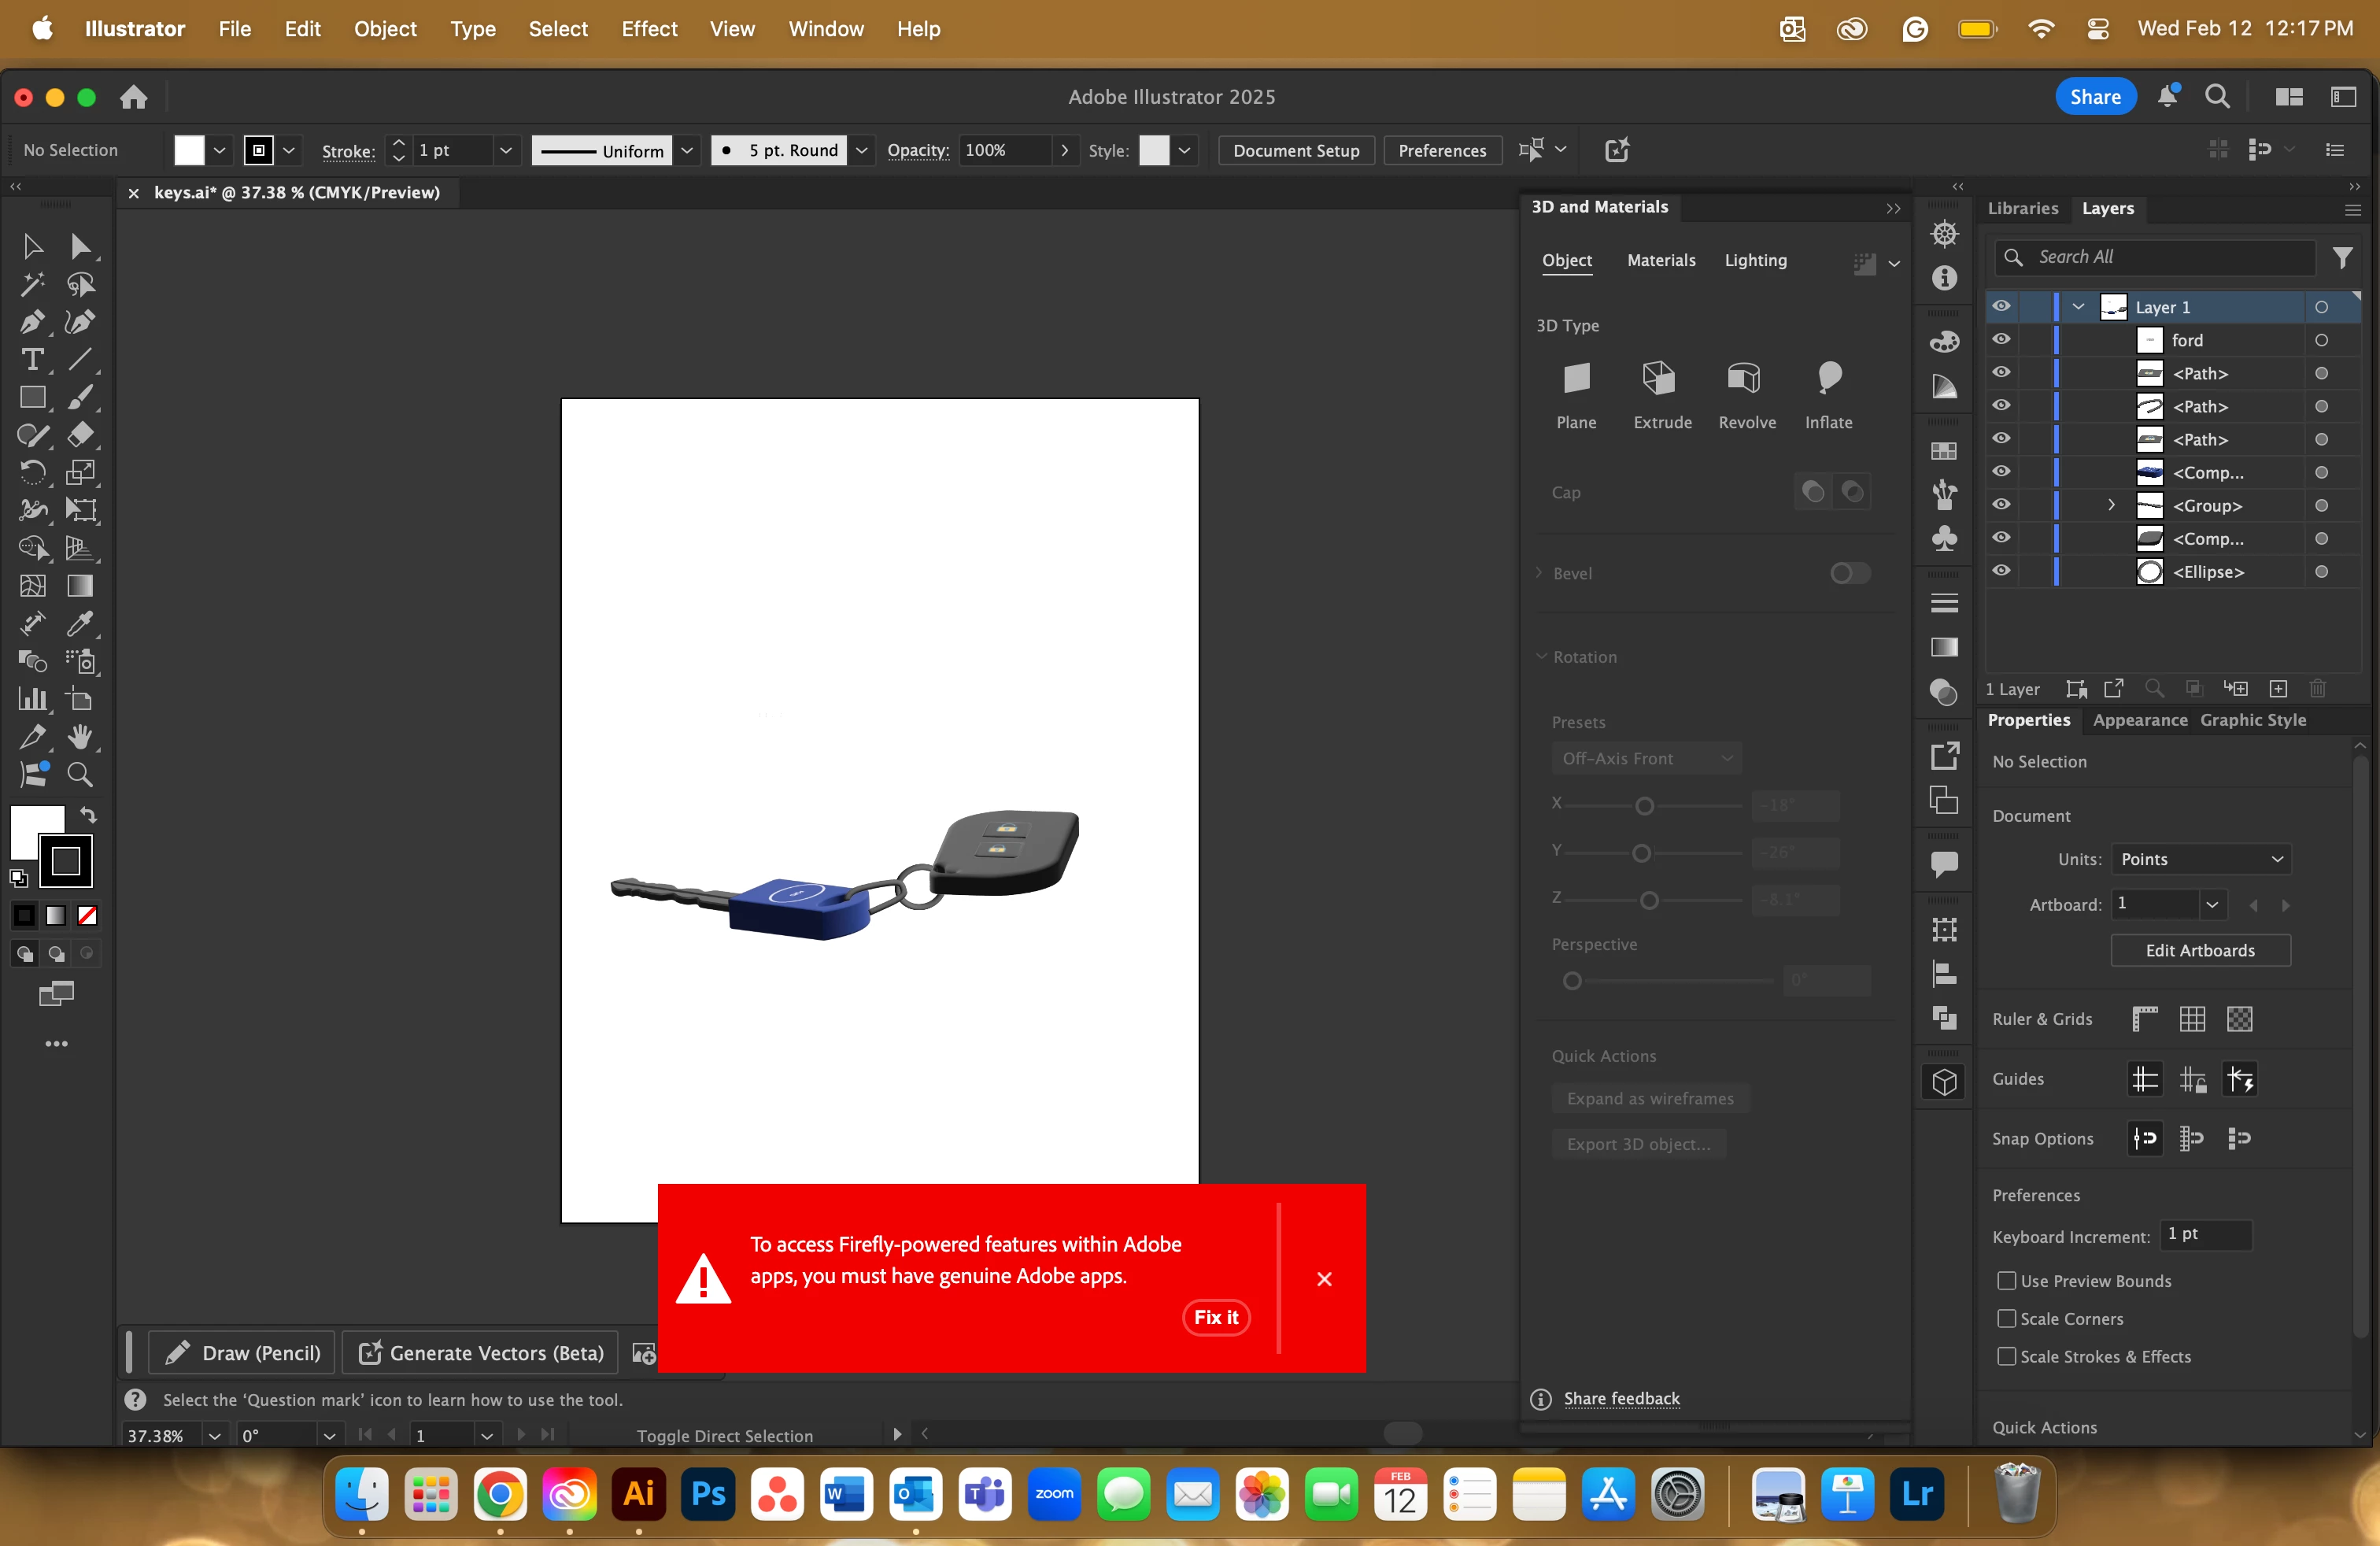Viewport: 2380px width, 1546px height.
Task: Click the Rotate tool
Action: [x=31, y=472]
